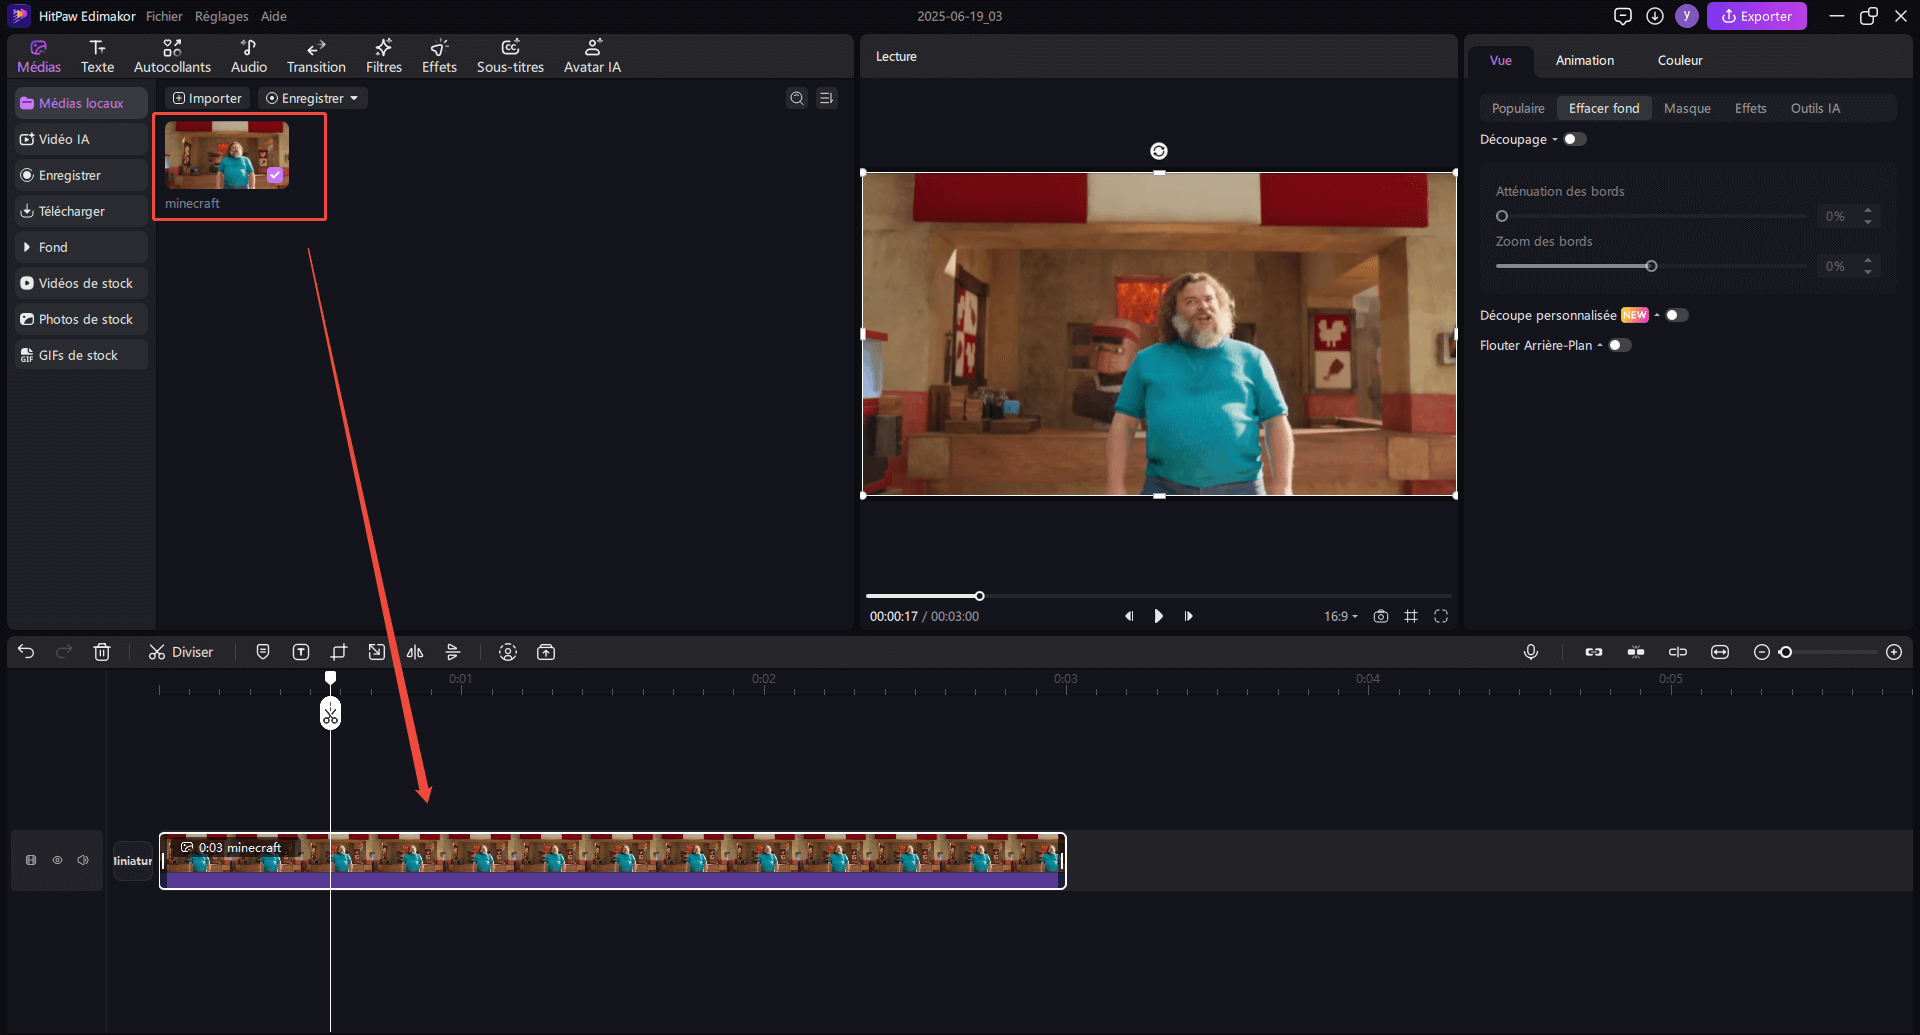This screenshot has width=1920, height=1035.
Task: Select the minecraft clip on timeline
Action: [x=612, y=860]
